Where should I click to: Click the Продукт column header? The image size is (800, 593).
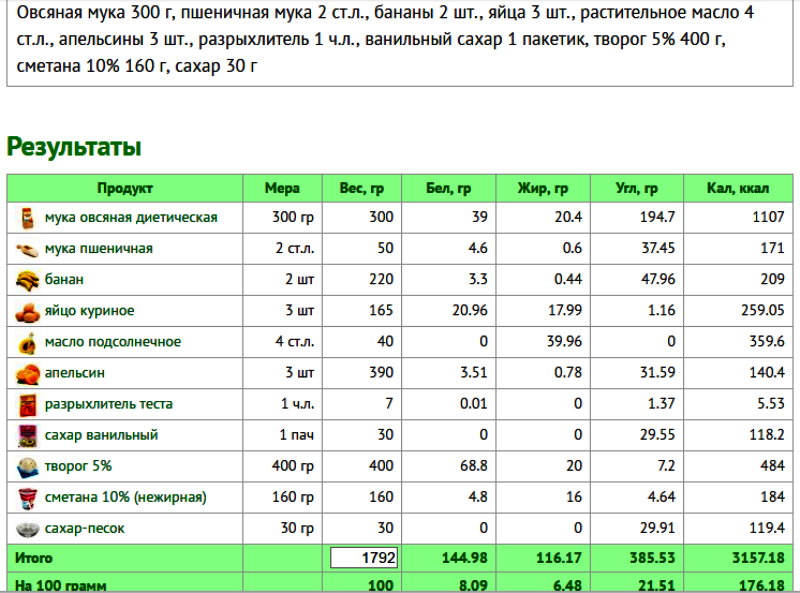[125, 188]
